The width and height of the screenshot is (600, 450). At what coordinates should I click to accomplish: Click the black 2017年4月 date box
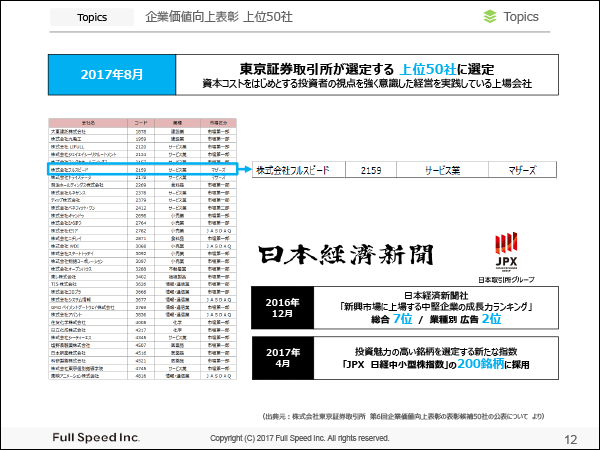283,358
